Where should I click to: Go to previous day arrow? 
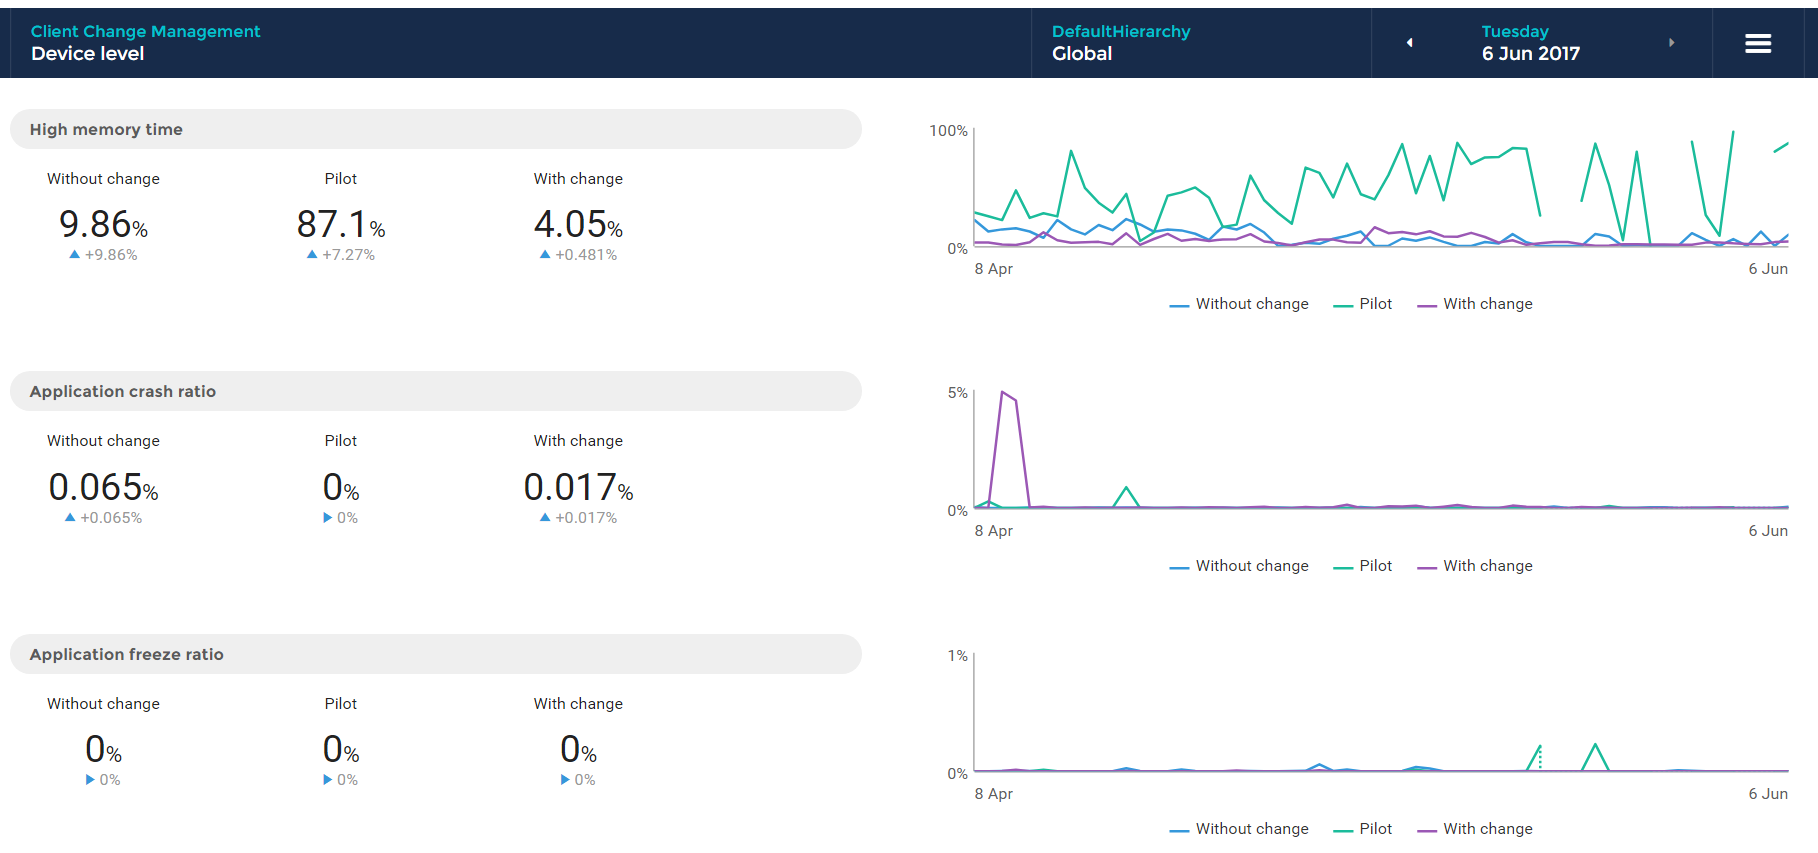coord(1410,43)
